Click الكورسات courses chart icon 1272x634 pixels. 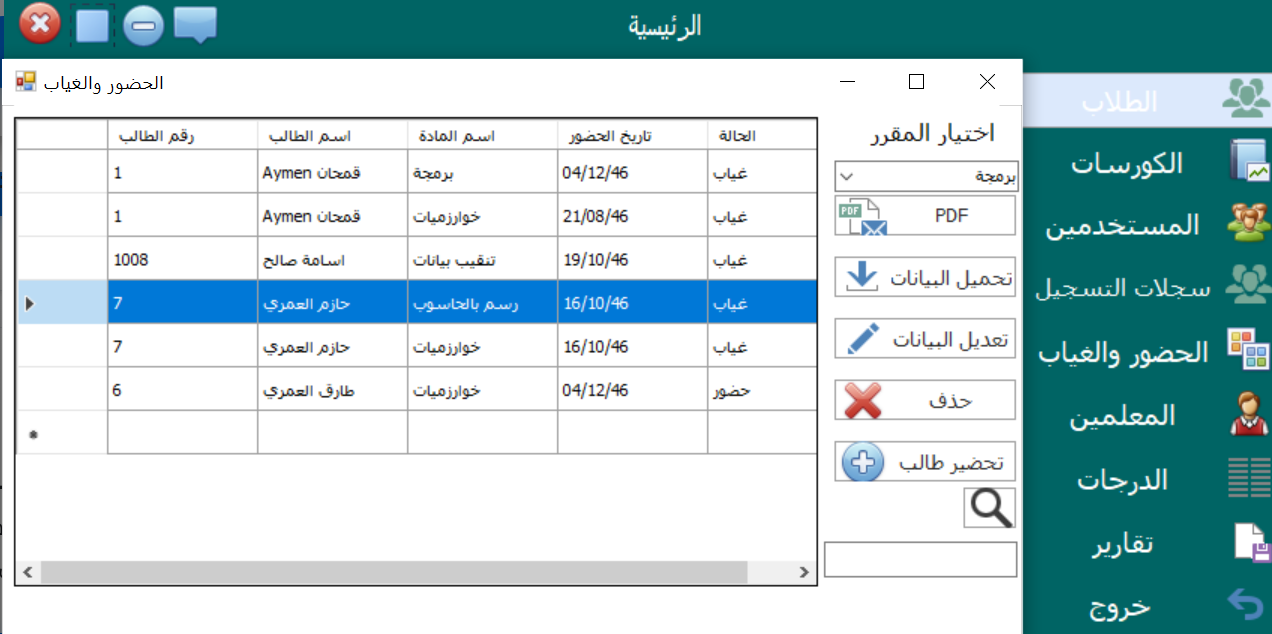point(1248,162)
